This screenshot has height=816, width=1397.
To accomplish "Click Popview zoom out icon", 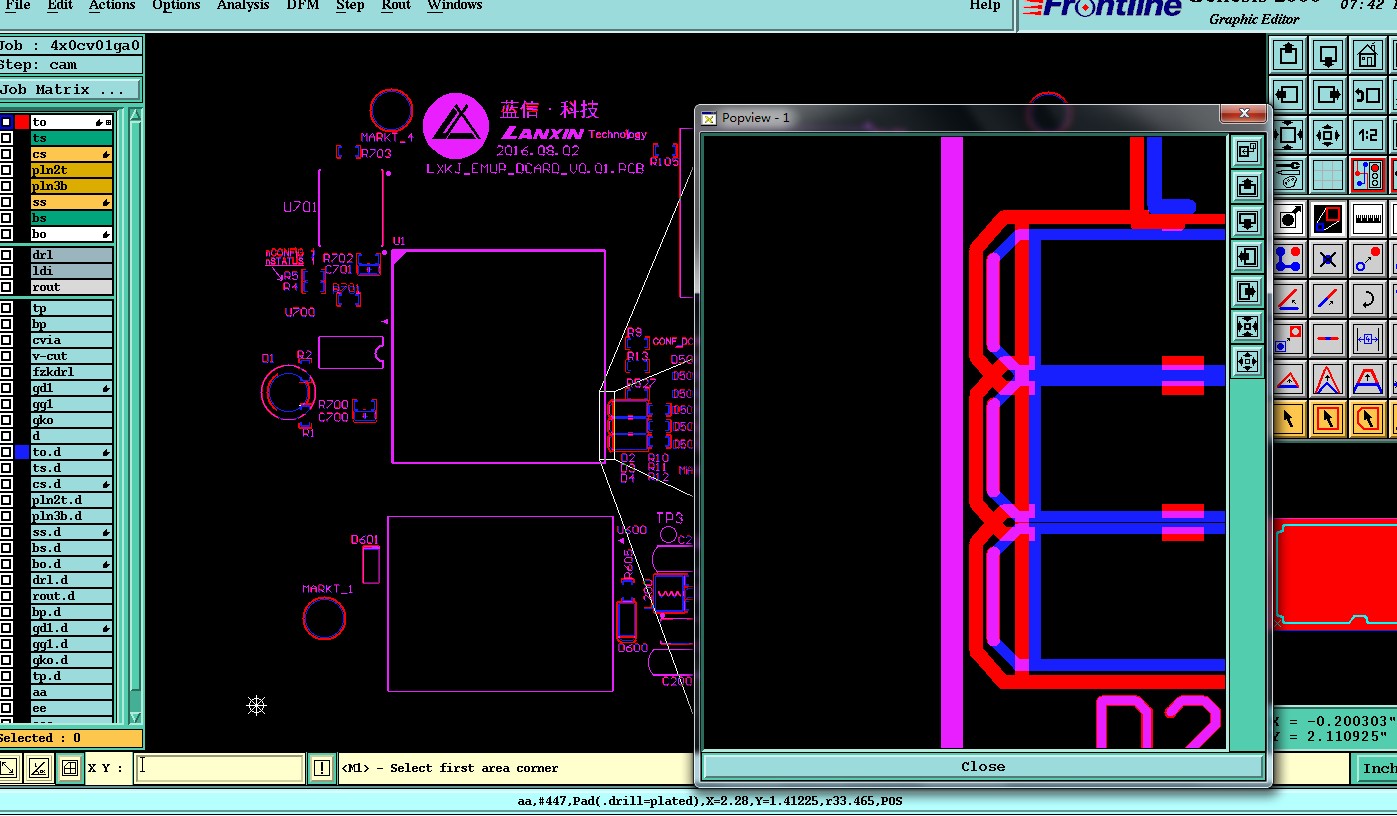I will [x=1247, y=361].
